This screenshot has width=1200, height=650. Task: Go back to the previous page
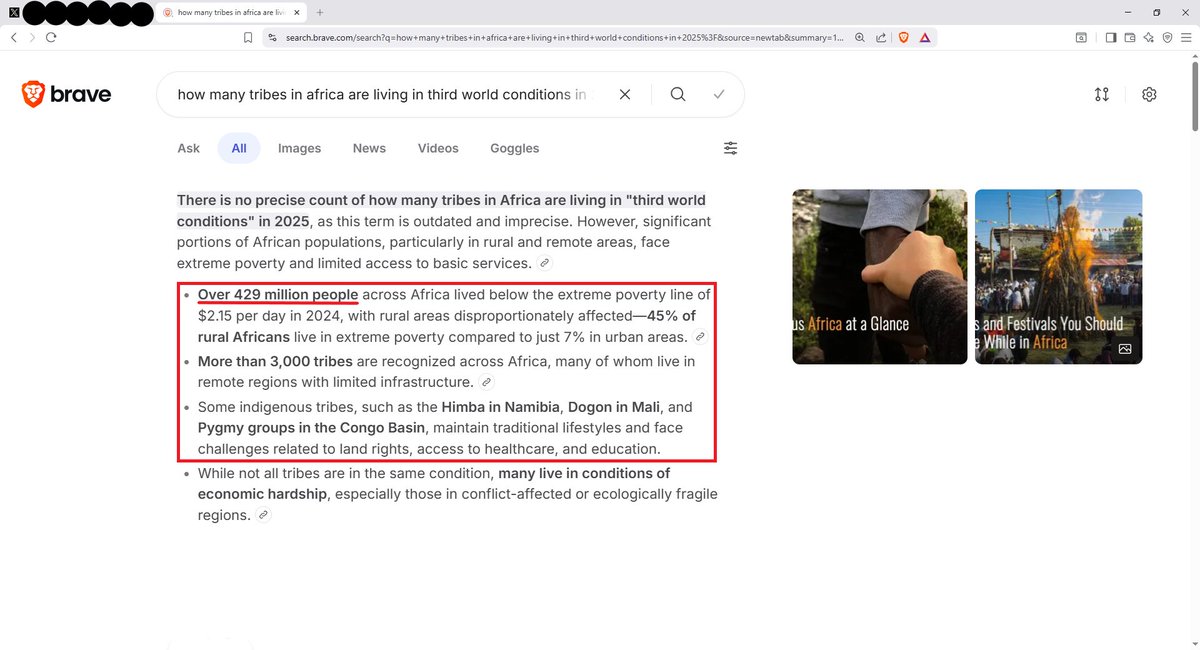(x=14, y=37)
